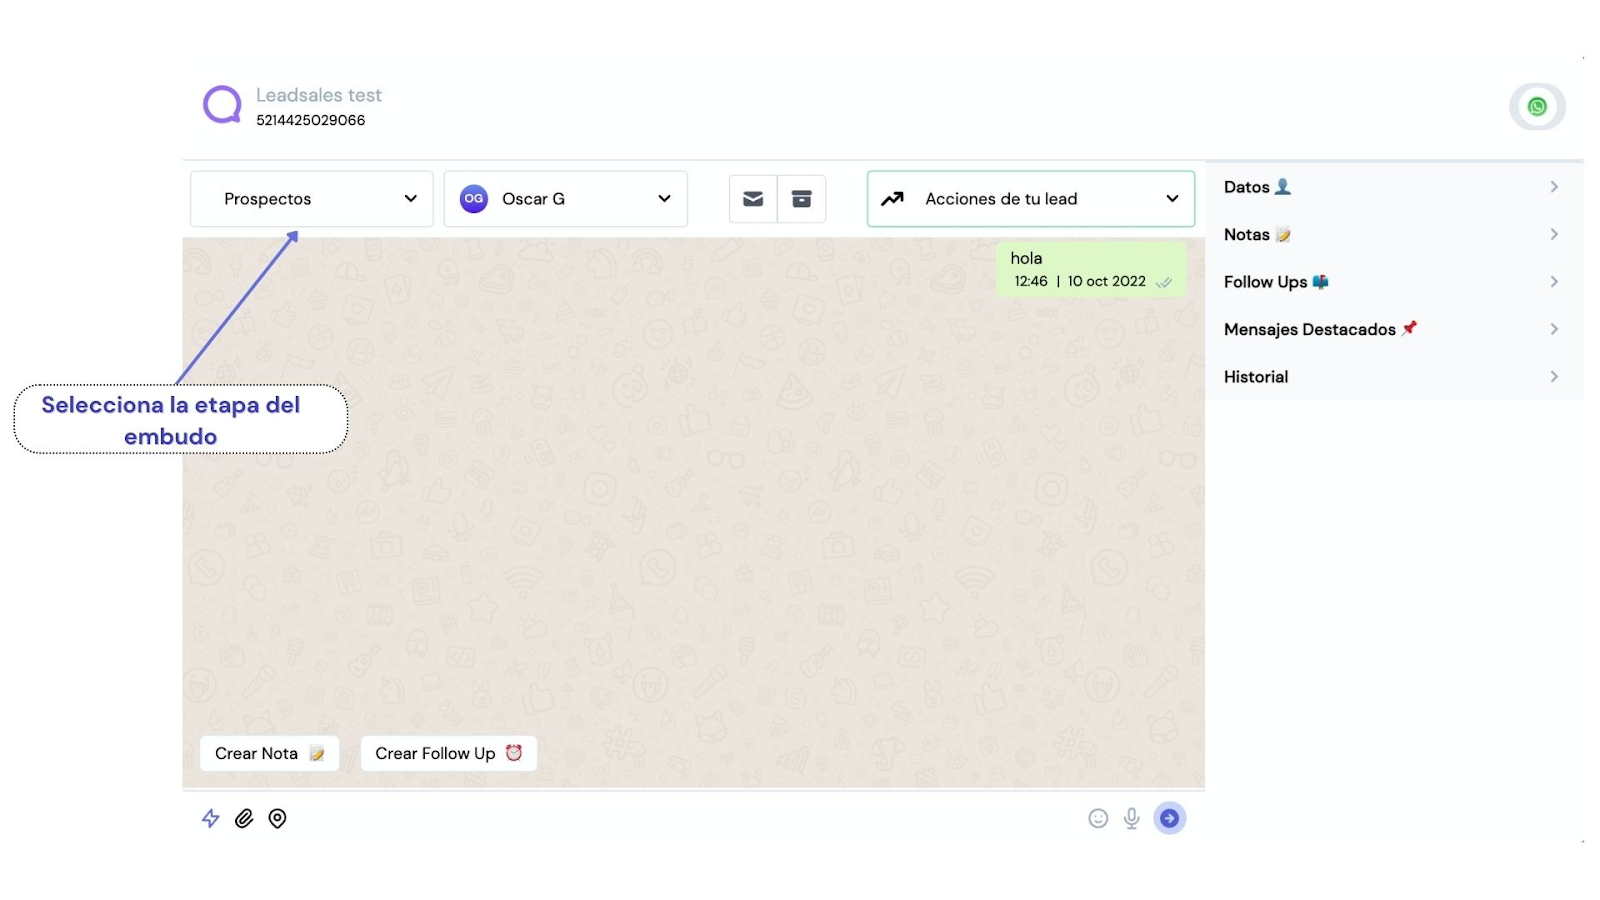Mark conversation as unread with envelope icon
The height and width of the screenshot is (900, 1600).
(x=753, y=199)
